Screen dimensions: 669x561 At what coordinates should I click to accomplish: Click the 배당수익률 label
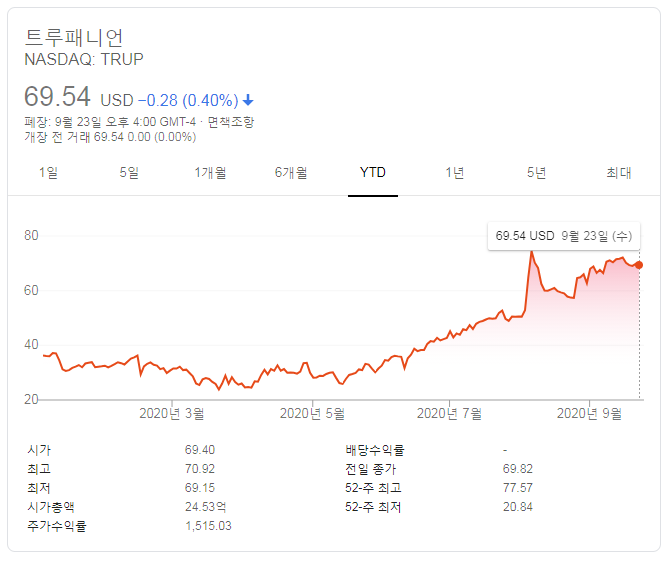pyautogui.click(x=375, y=450)
